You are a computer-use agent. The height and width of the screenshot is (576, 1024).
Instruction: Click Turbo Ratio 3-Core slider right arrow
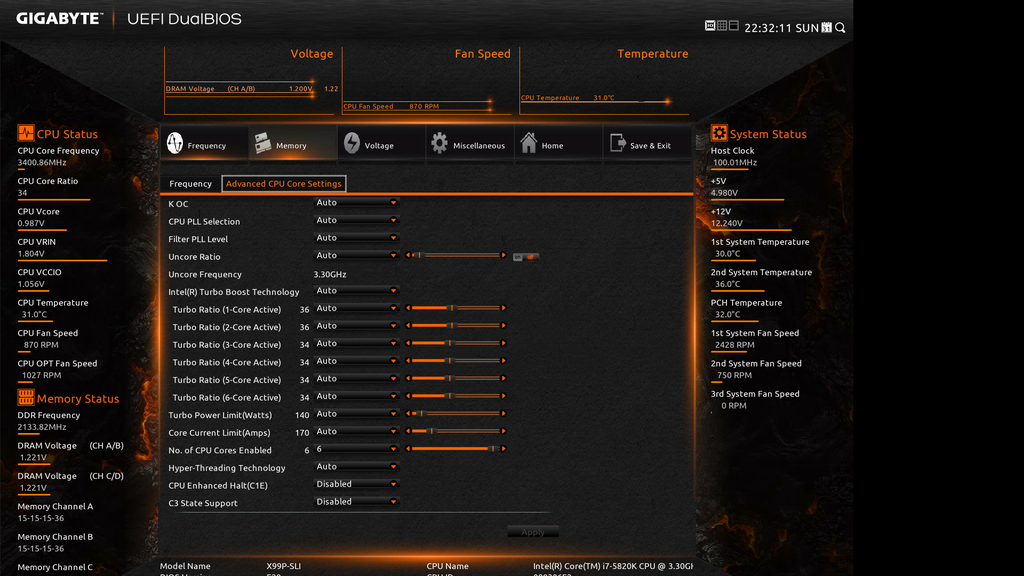[x=504, y=343]
